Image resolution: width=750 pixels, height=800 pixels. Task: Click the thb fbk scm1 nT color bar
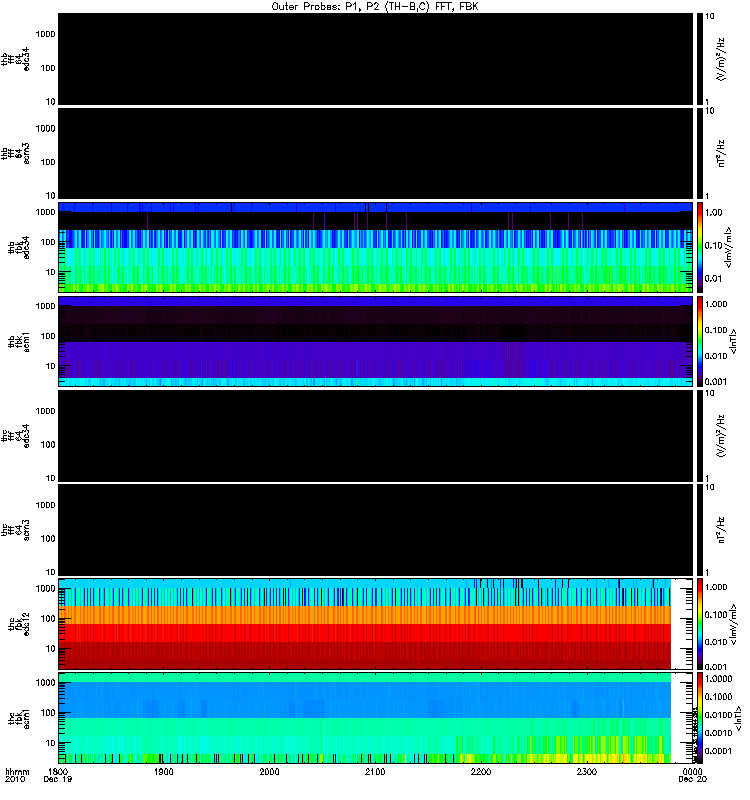coord(700,341)
